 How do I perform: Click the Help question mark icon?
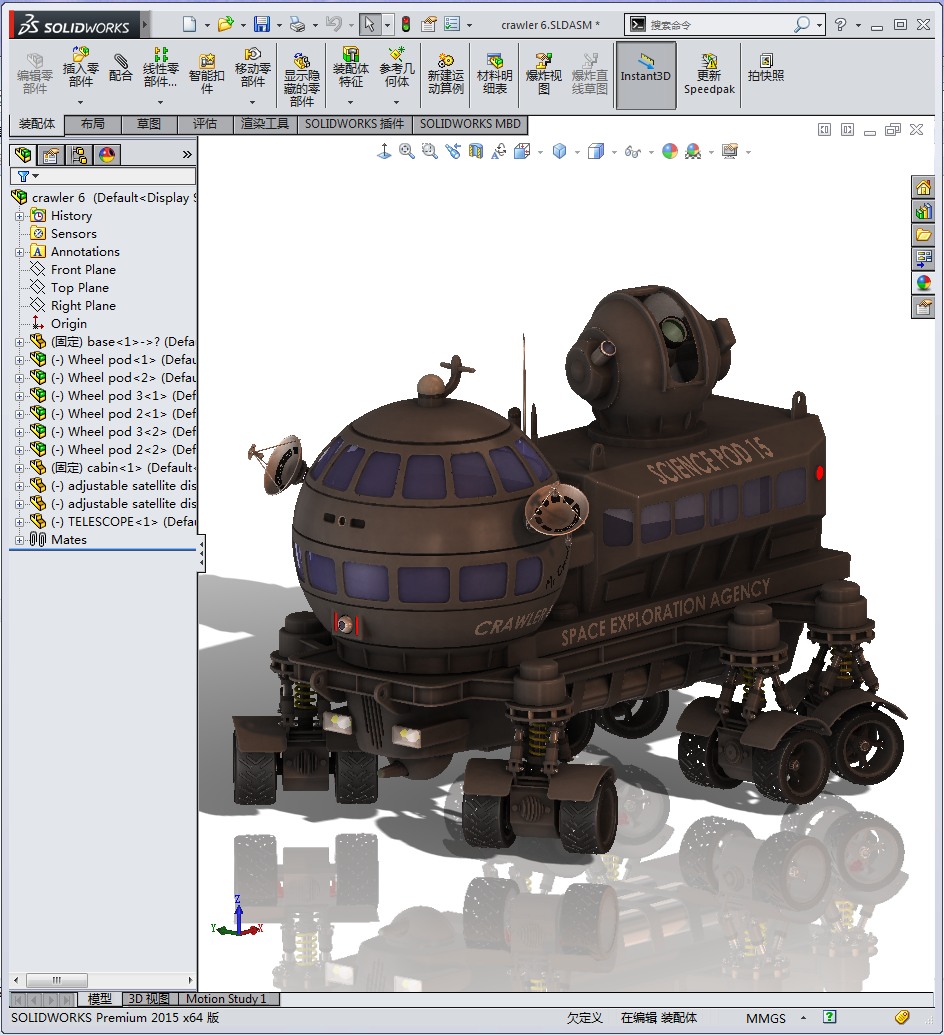pos(840,24)
